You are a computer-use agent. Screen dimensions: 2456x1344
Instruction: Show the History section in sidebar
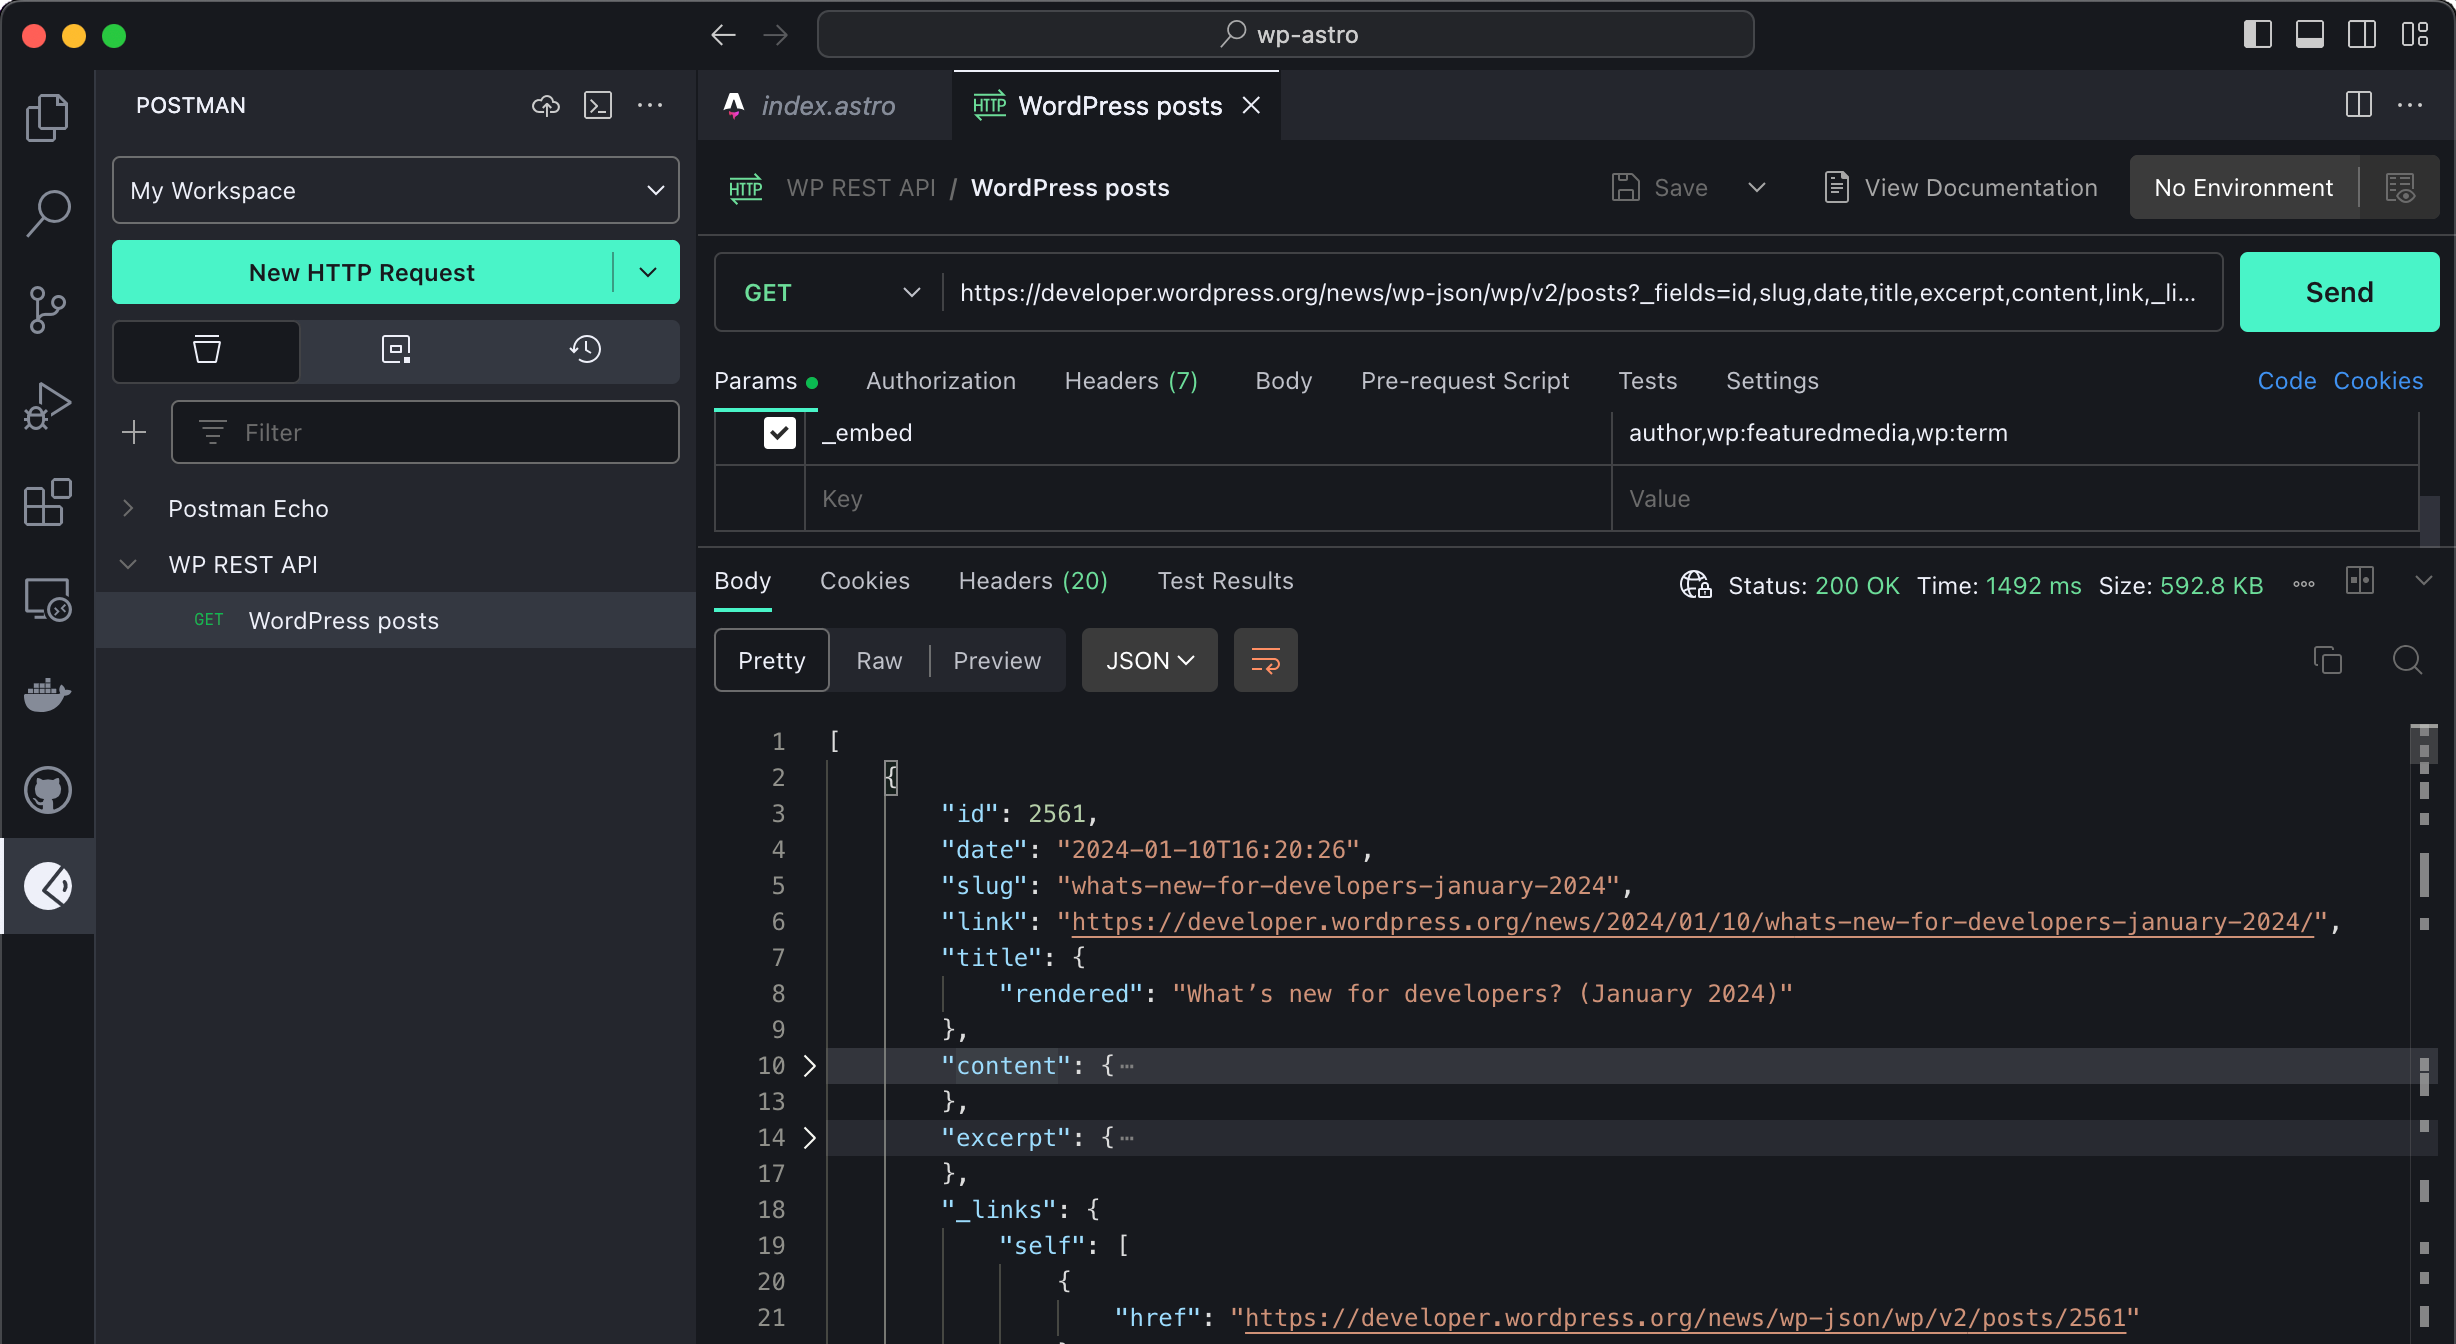[x=585, y=350]
